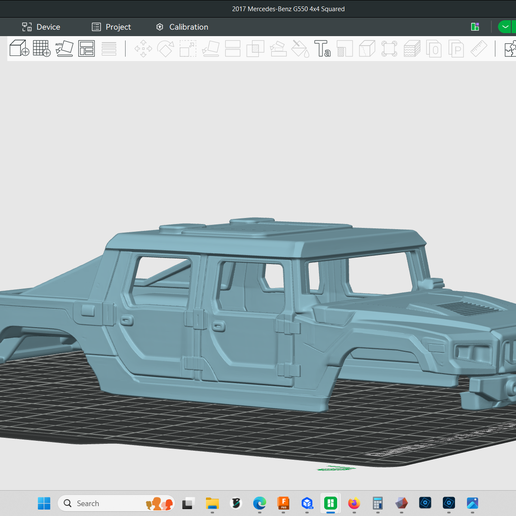516x516 pixels.
Task: Click the 3D box outline toolbar icon
Action: pos(367,49)
